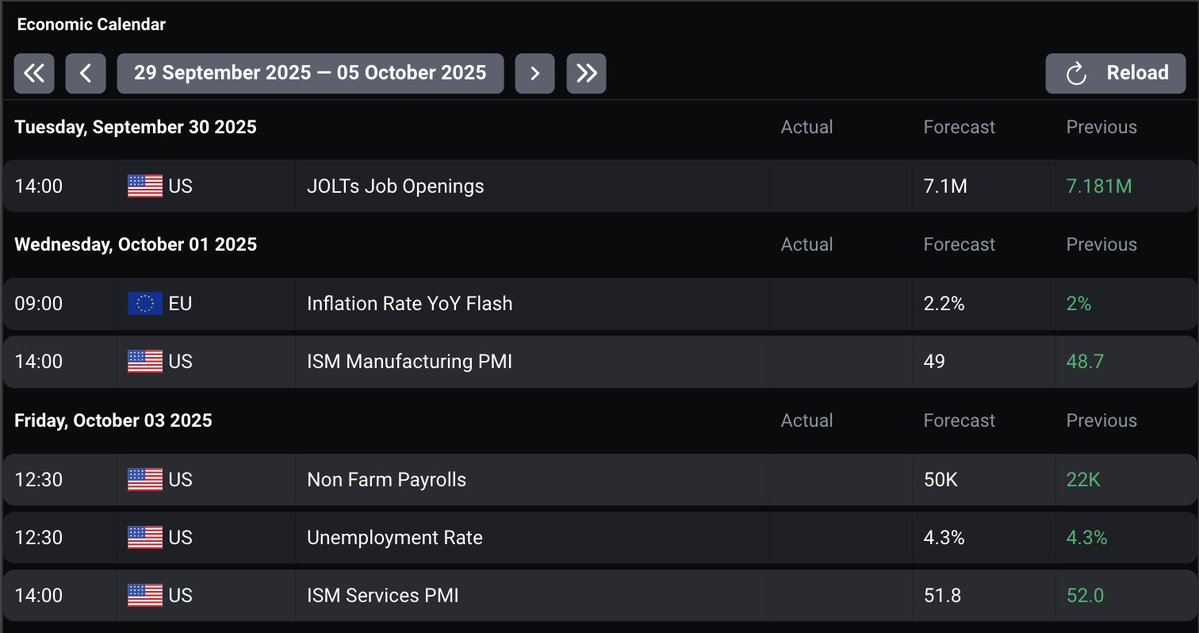This screenshot has height=633, width=1199.
Task: Select the Unemployment Rate event
Action: tap(394, 538)
